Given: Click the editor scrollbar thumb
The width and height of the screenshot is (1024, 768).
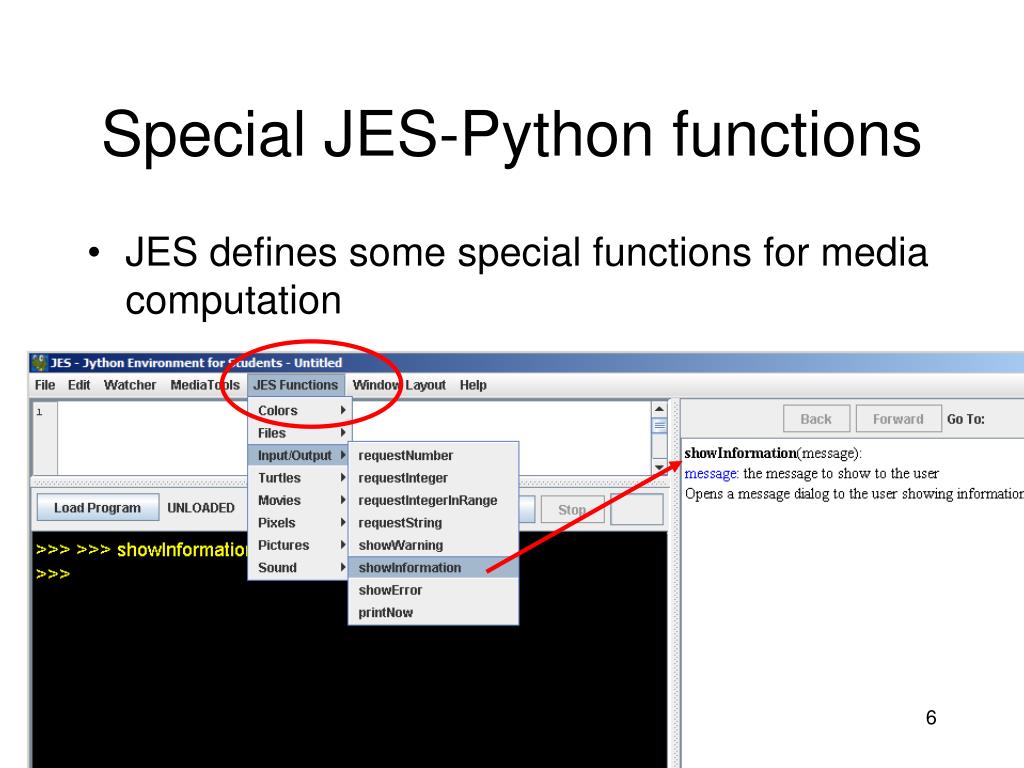Looking at the screenshot, I should [x=659, y=426].
